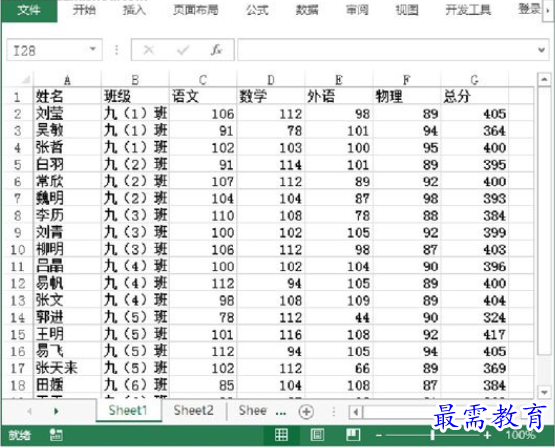
Task: Click 吴敏's total score 364
Action: click(x=475, y=130)
